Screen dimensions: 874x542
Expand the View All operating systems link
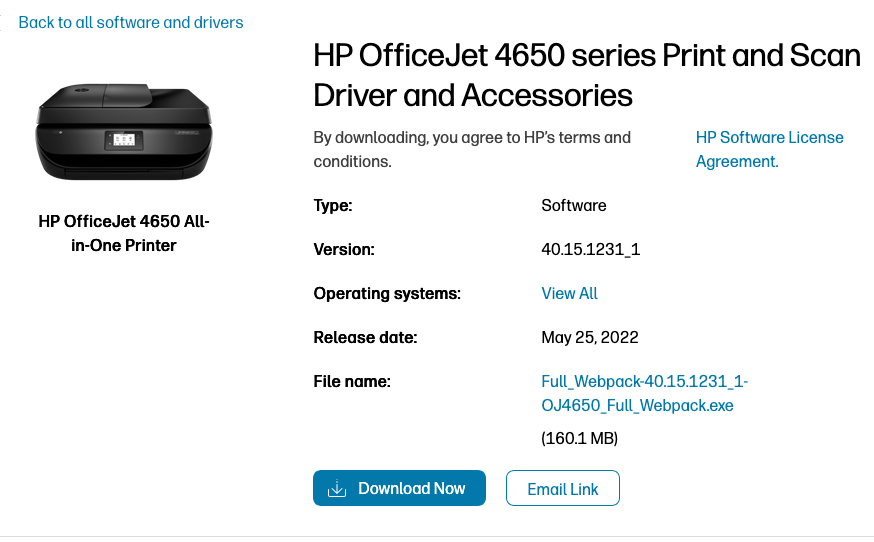point(569,293)
